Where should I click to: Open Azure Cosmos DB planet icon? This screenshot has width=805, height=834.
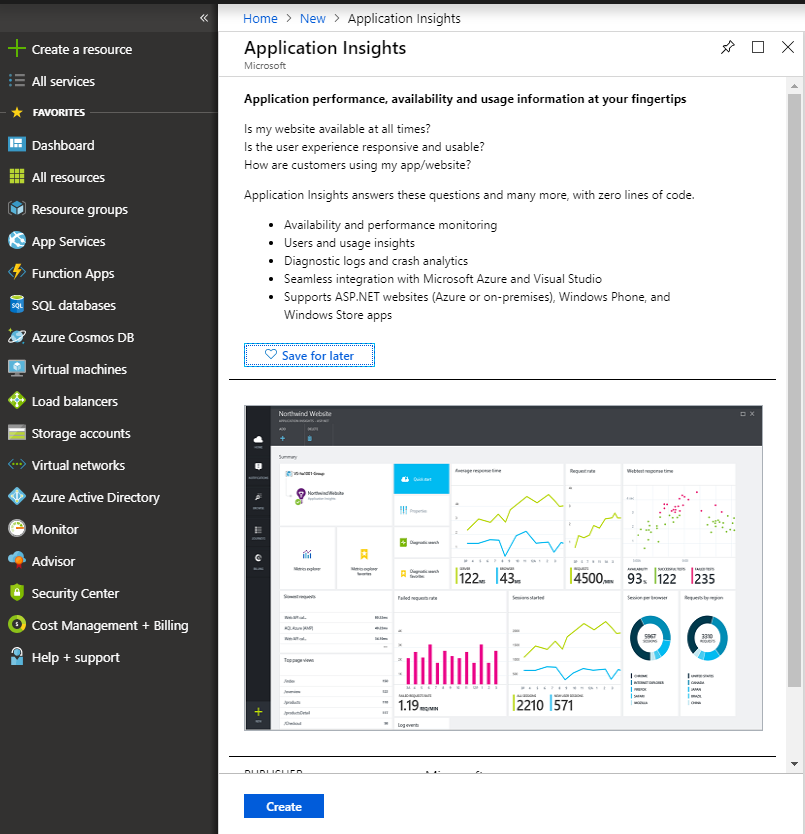[16, 336]
